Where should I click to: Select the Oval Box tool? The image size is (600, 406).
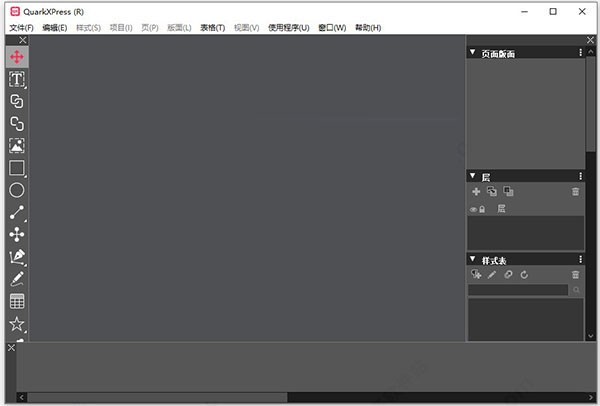pyautogui.click(x=17, y=190)
